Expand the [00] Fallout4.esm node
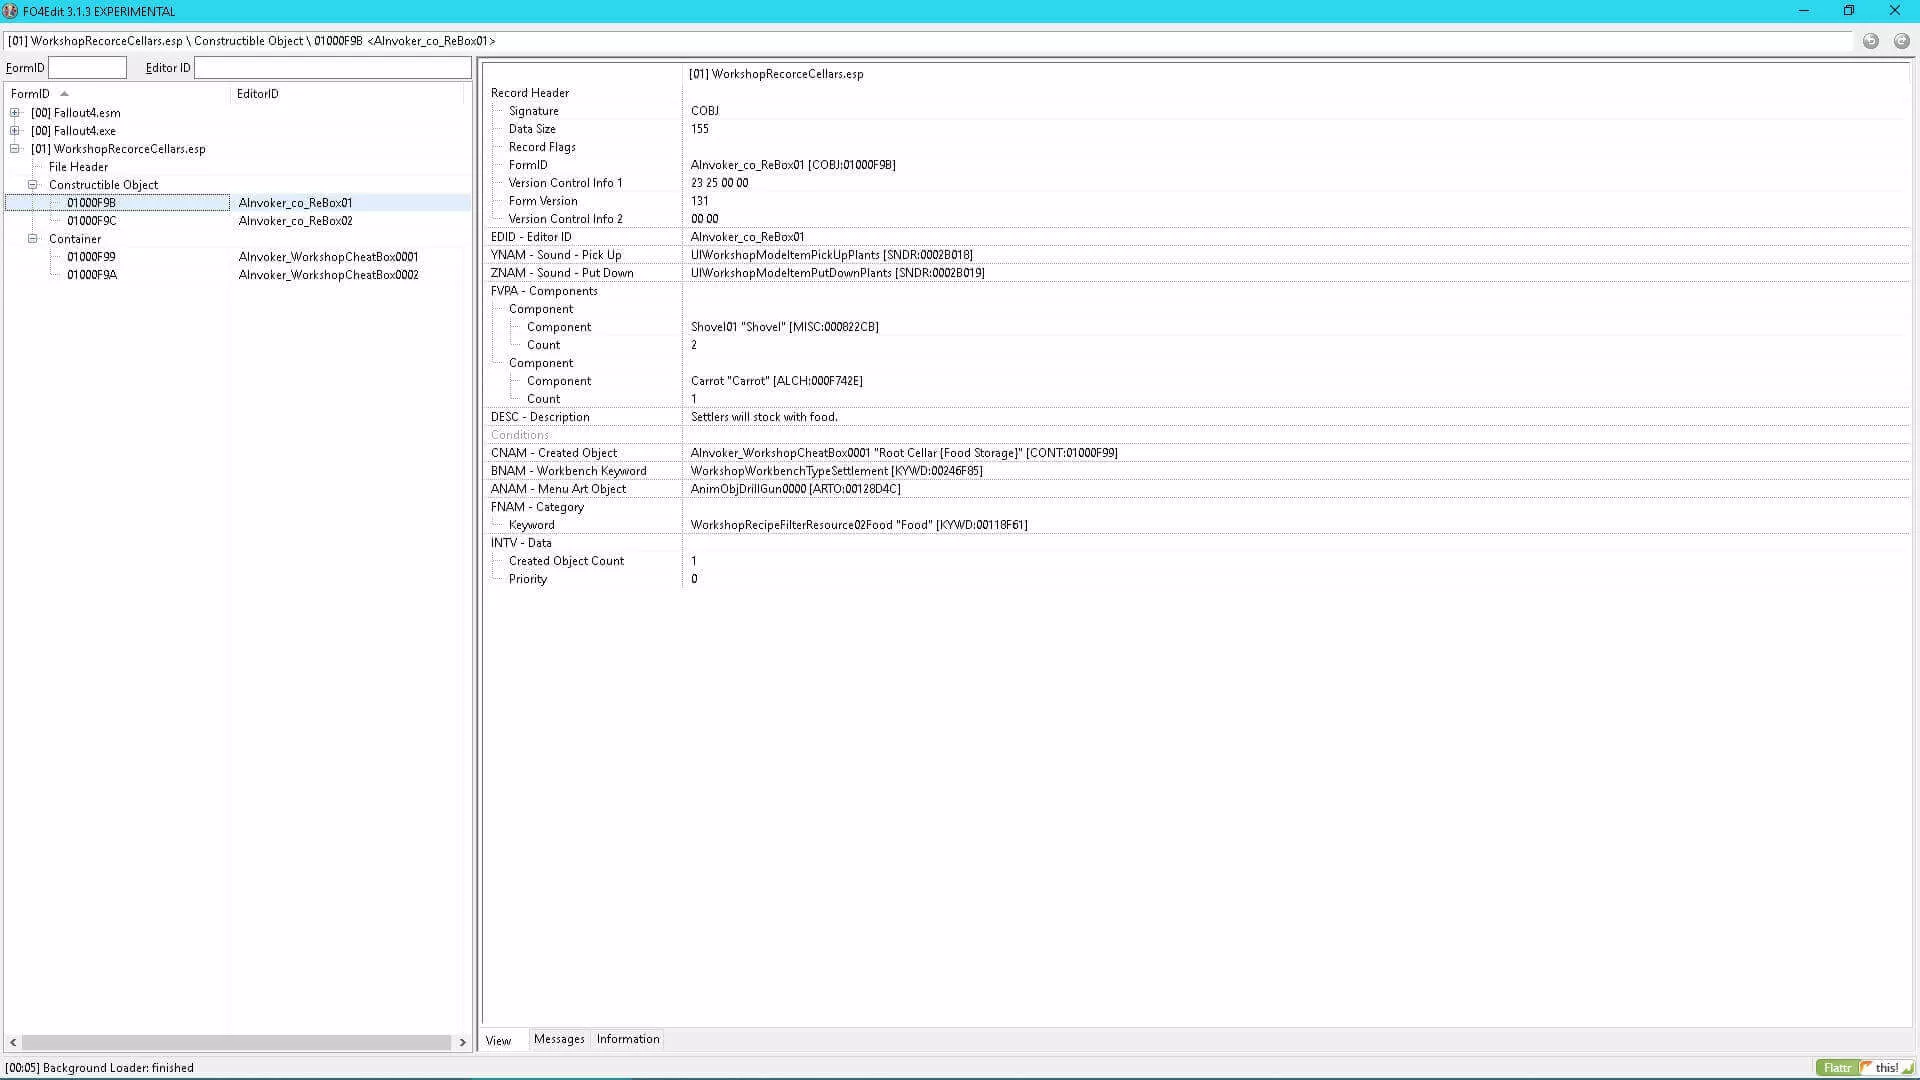Viewport: 1920px width, 1080px height. click(15, 113)
